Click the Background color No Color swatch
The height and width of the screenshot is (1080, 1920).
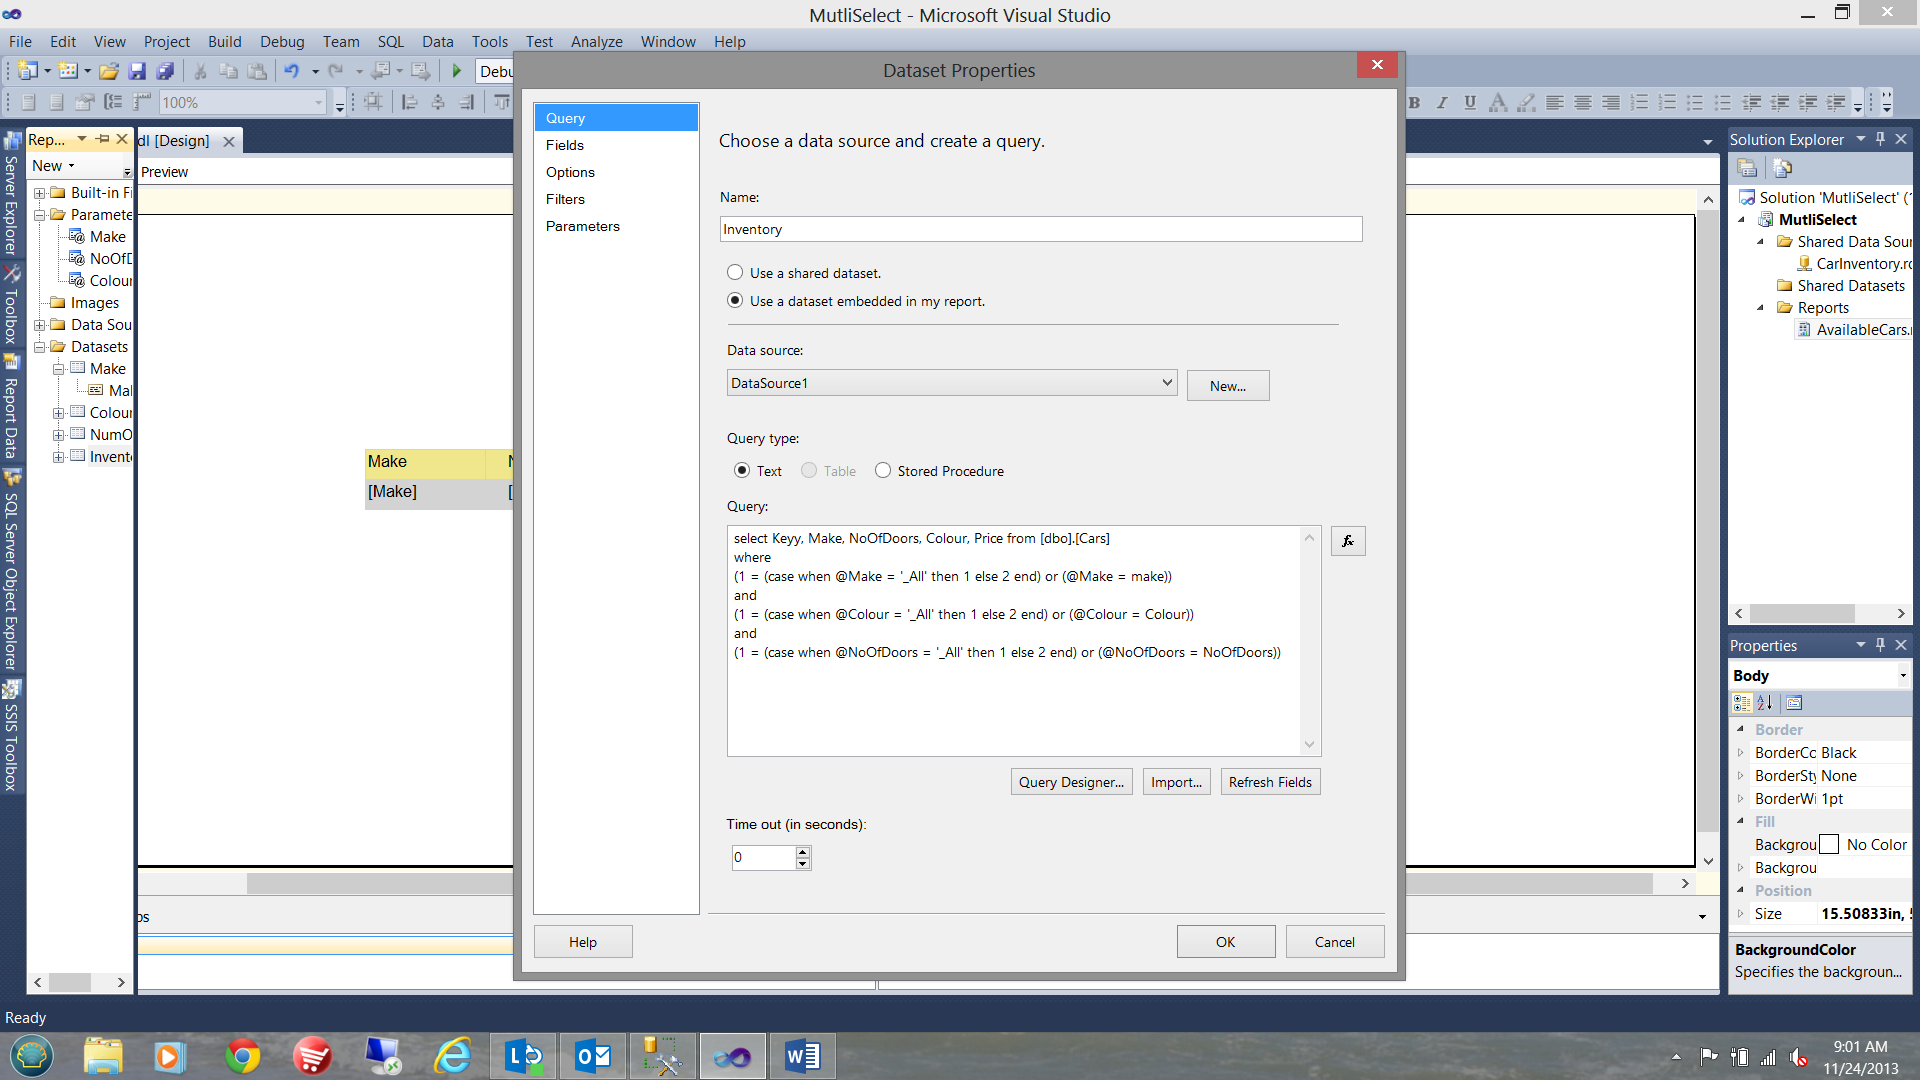1829,845
